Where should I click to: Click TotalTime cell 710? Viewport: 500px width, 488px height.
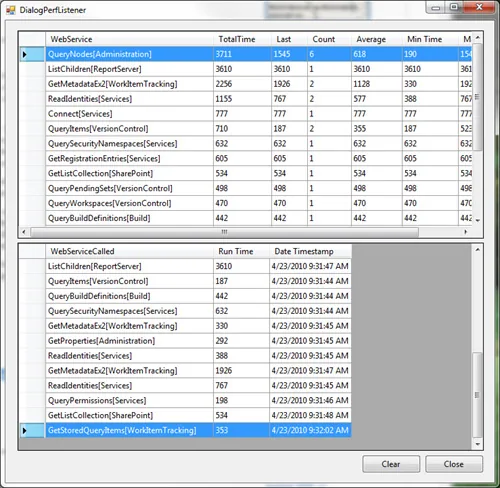(x=242, y=129)
